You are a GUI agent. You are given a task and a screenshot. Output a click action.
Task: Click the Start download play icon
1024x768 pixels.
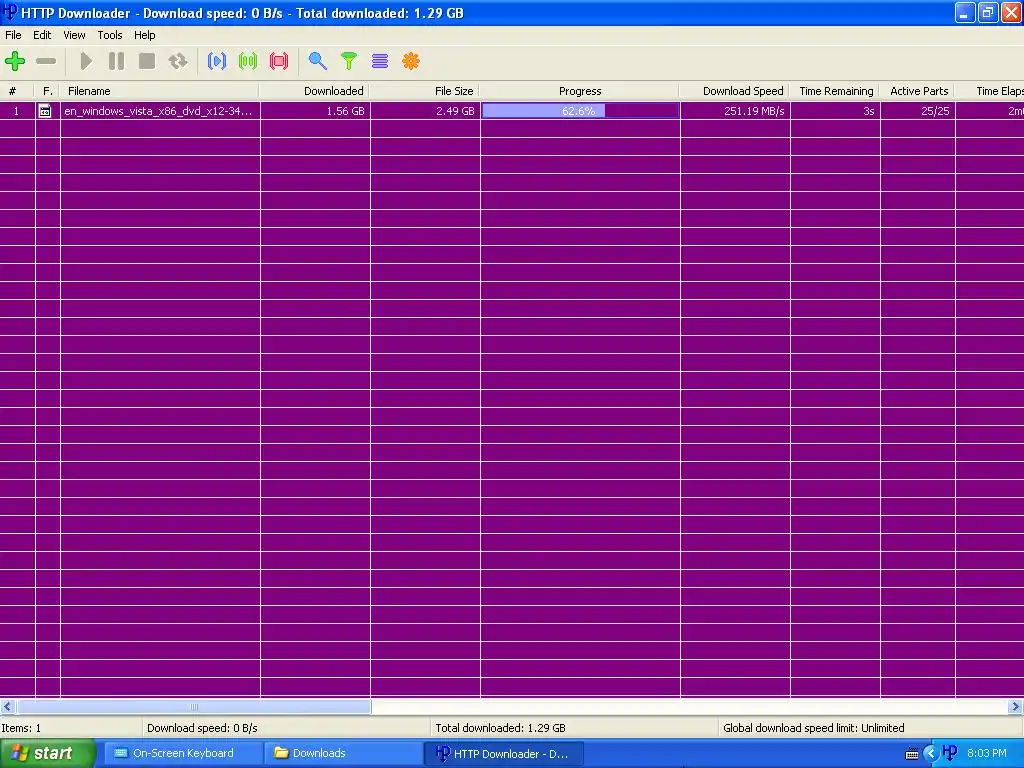coord(86,61)
